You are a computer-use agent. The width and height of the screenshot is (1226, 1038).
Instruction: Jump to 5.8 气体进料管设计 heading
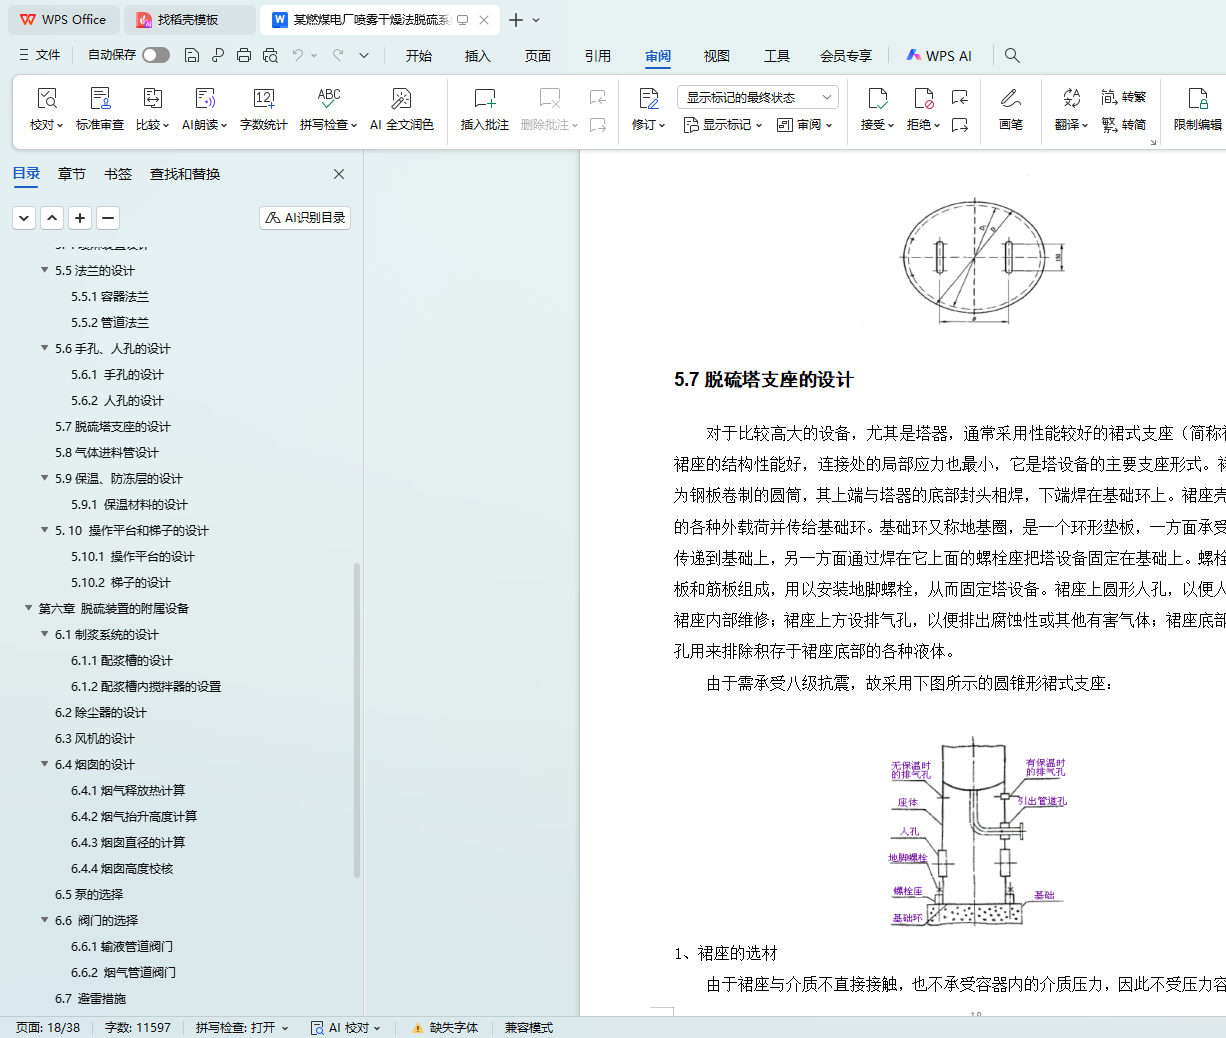coord(107,452)
